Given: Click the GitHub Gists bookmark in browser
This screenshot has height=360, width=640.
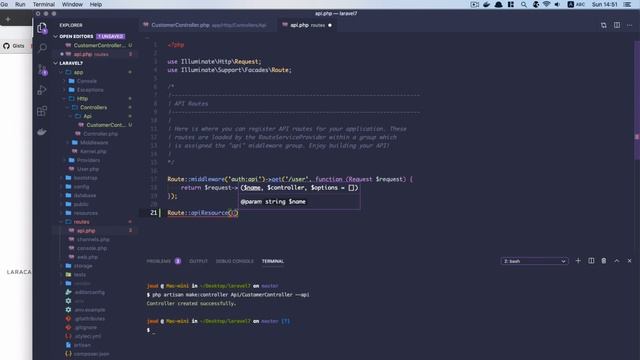Looking at the screenshot, I should pos(14,46).
